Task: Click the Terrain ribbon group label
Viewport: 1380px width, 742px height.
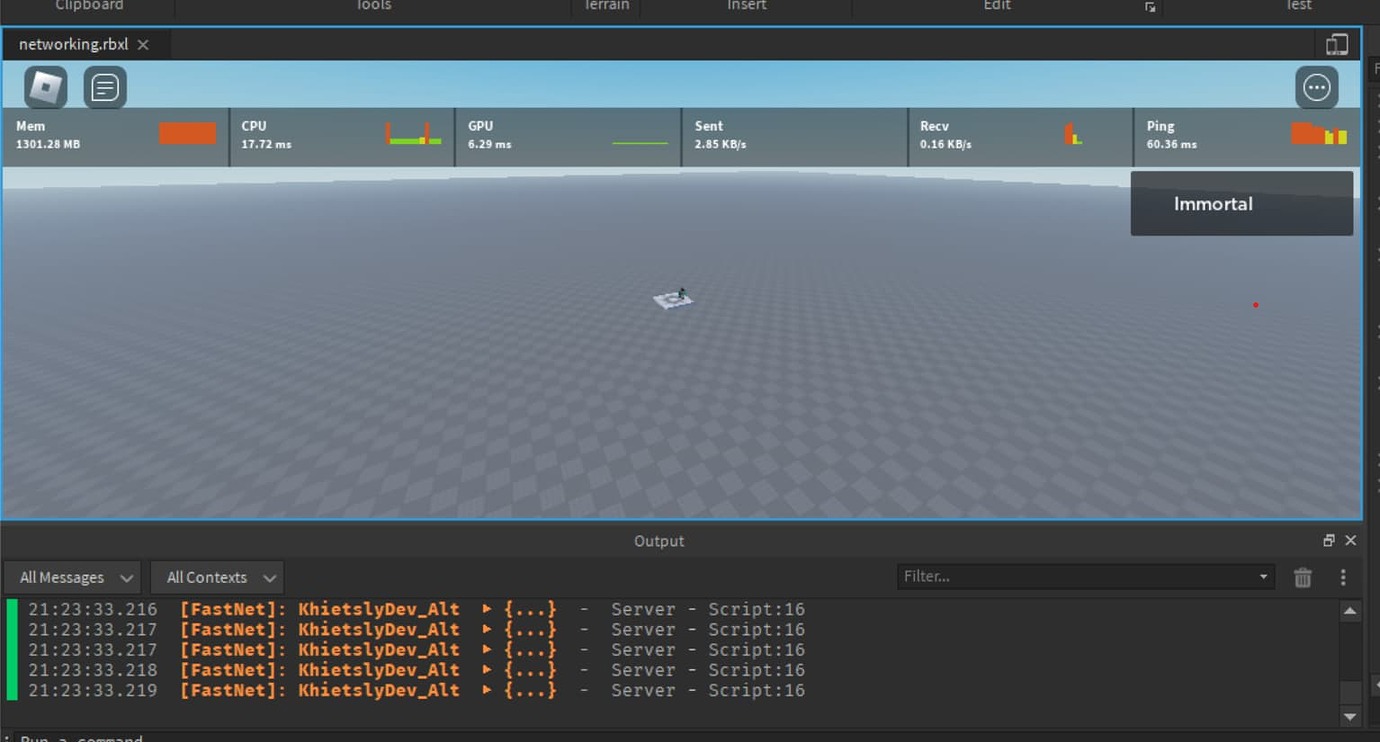Action: coord(607,5)
